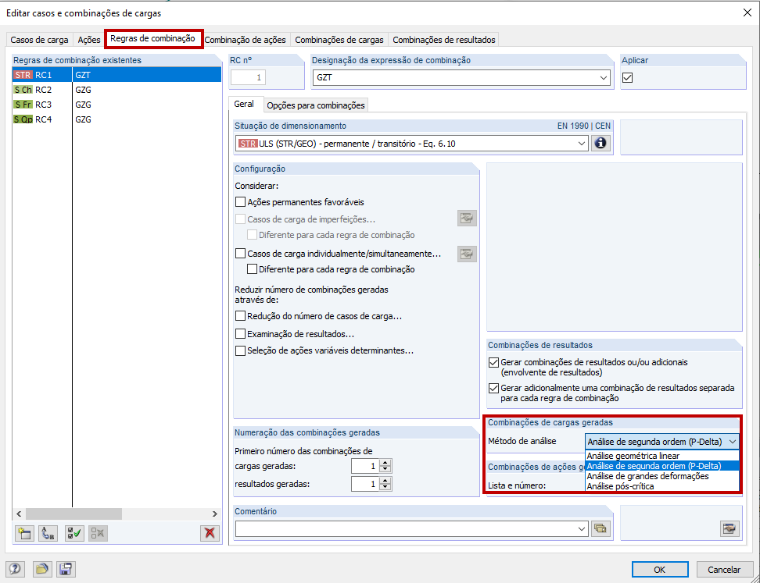The image size is (760, 583).
Task: Delete the selected rule with the red X
Action: (x=210, y=534)
